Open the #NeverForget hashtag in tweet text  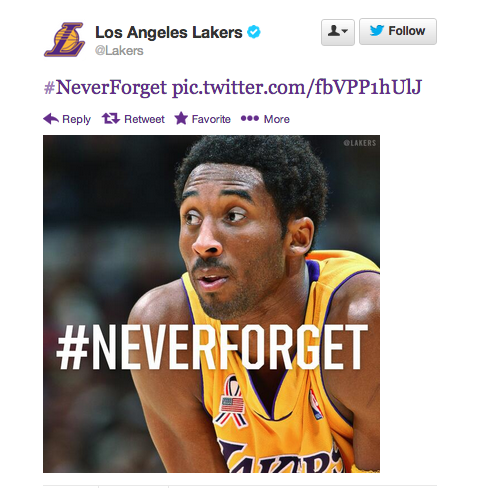pos(105,88)
